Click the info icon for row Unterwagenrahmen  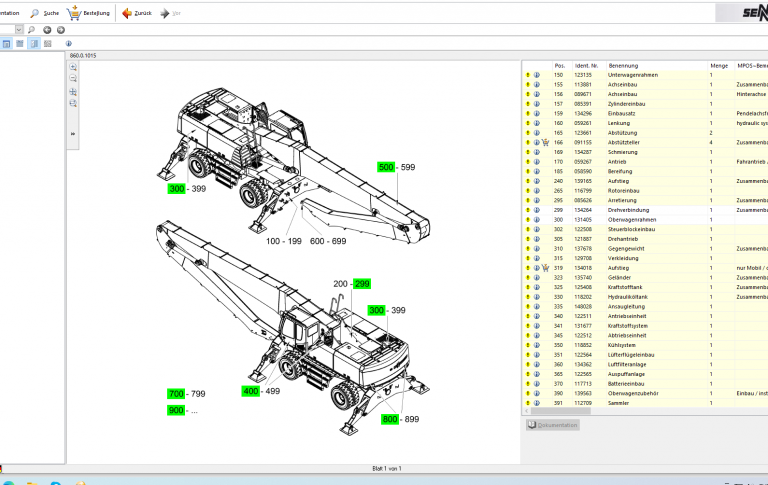[536, 75]
